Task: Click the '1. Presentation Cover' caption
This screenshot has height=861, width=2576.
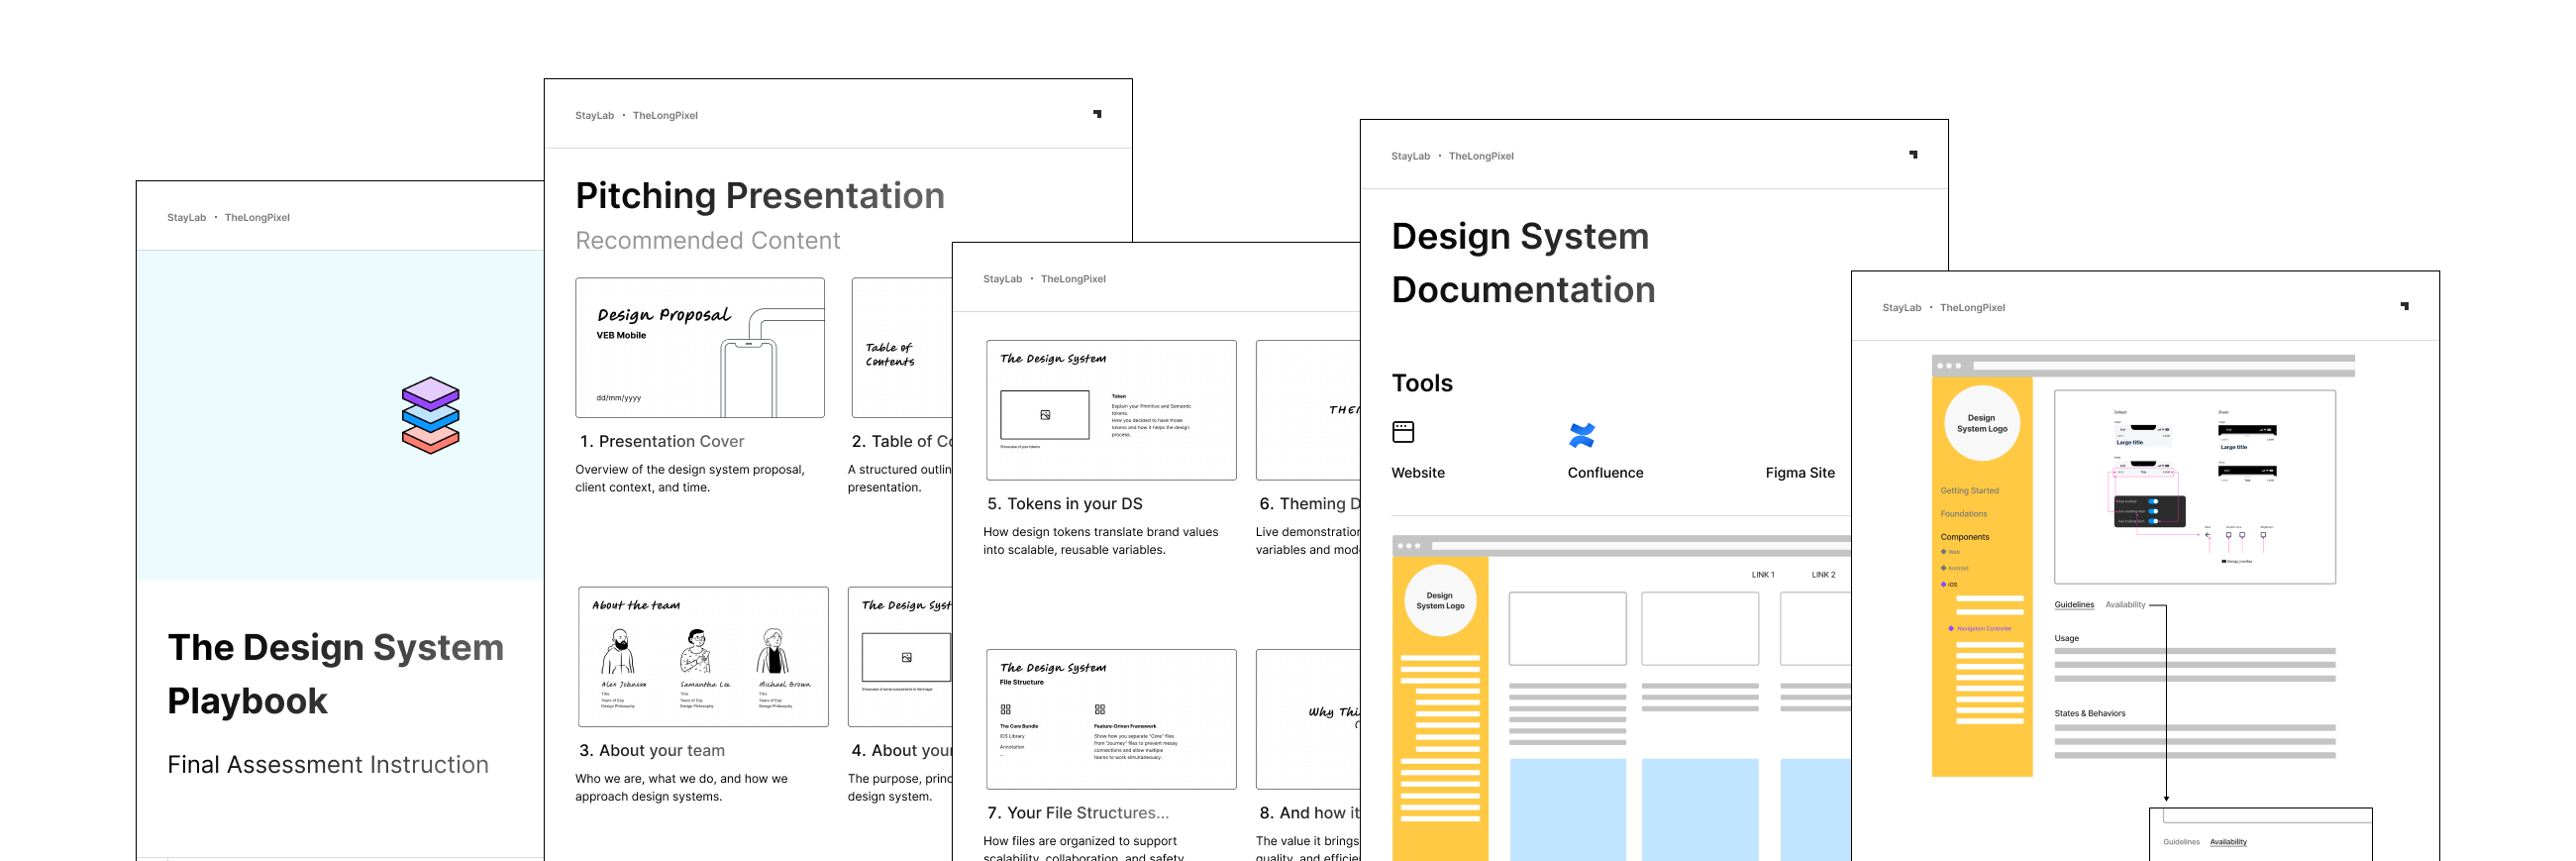Action: point(661,441)
